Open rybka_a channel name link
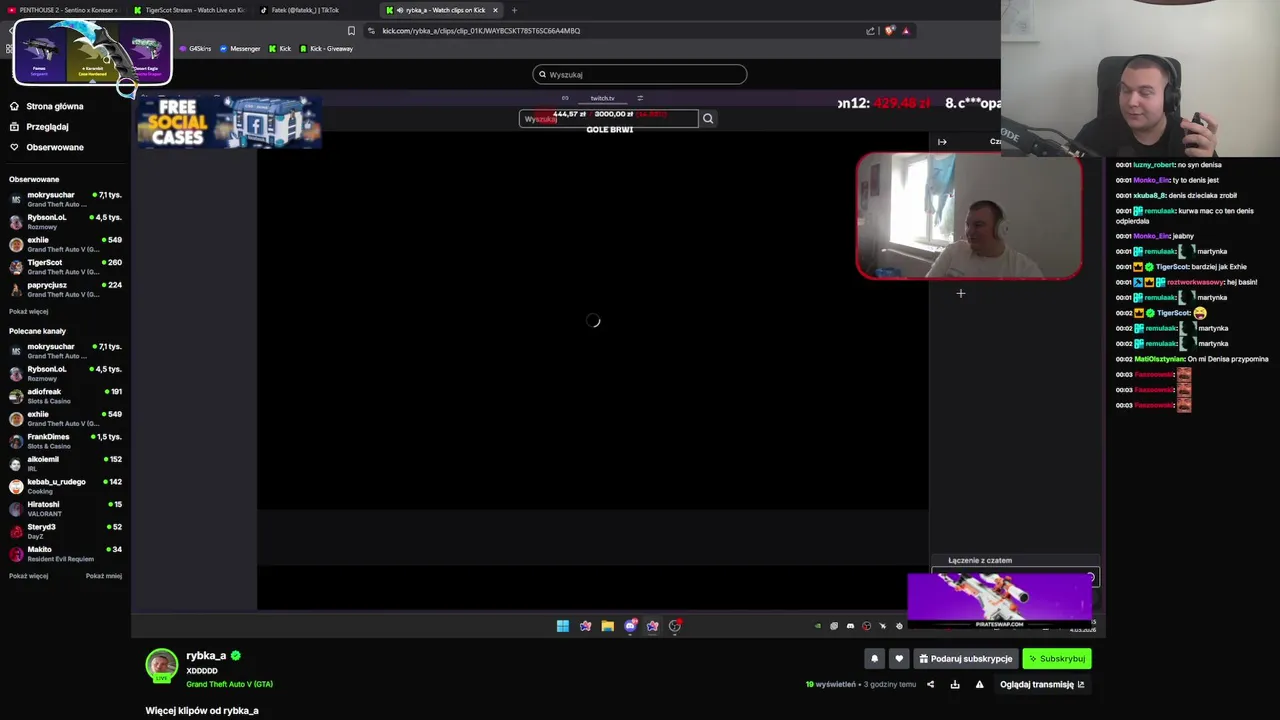This screenshot has height=720, width=1280. [206, 656]
